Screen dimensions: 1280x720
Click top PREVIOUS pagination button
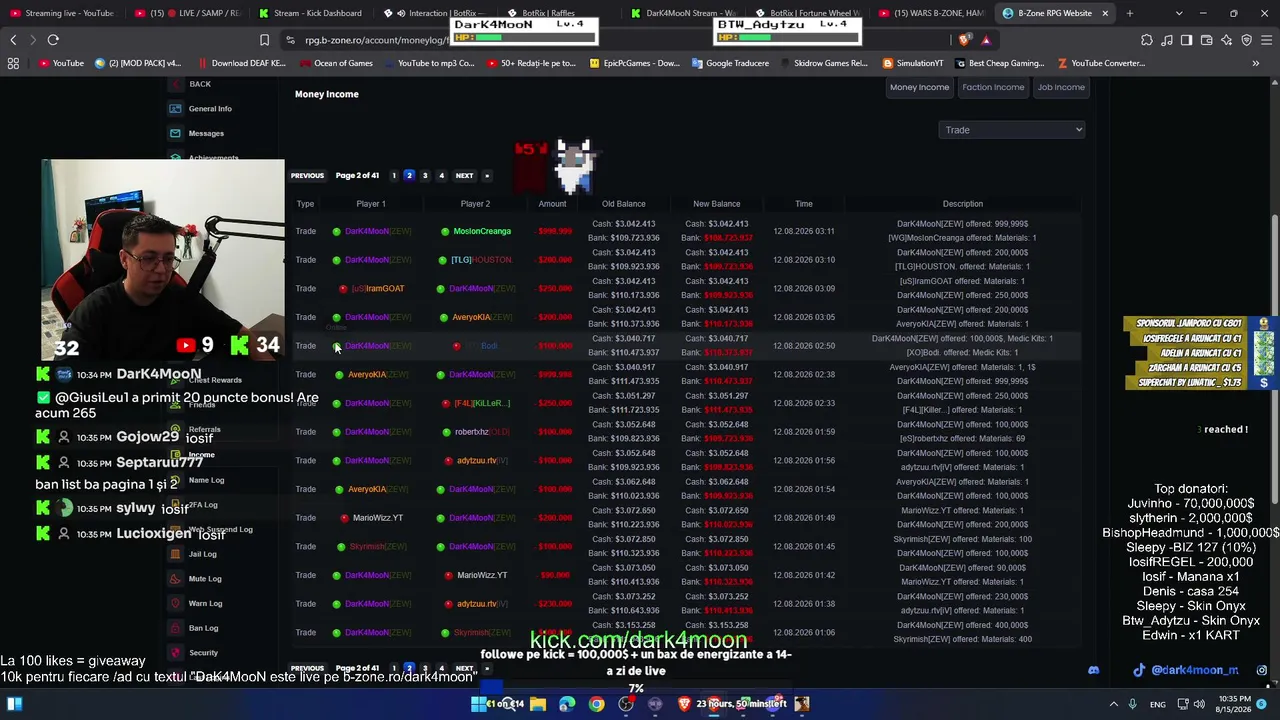coord(307,176)
